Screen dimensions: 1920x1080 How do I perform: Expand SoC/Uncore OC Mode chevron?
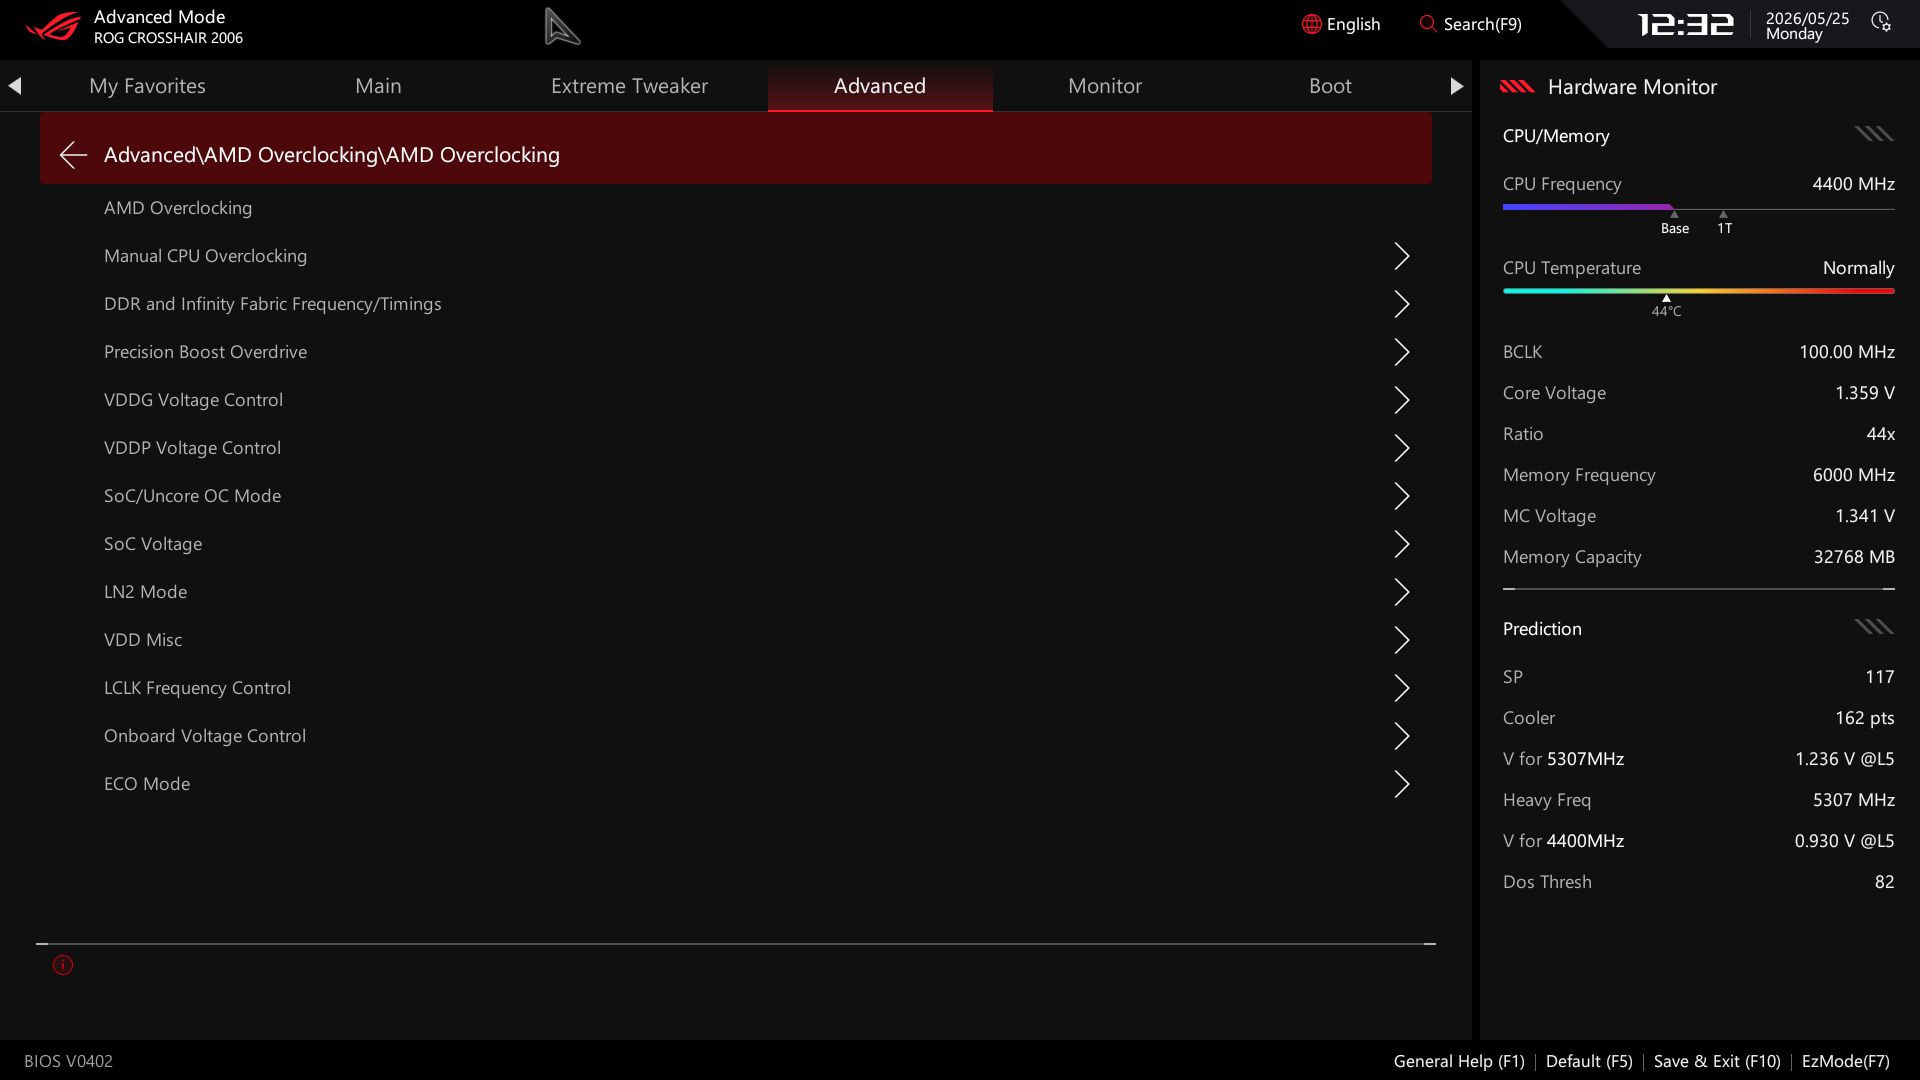pos(1402,496)
